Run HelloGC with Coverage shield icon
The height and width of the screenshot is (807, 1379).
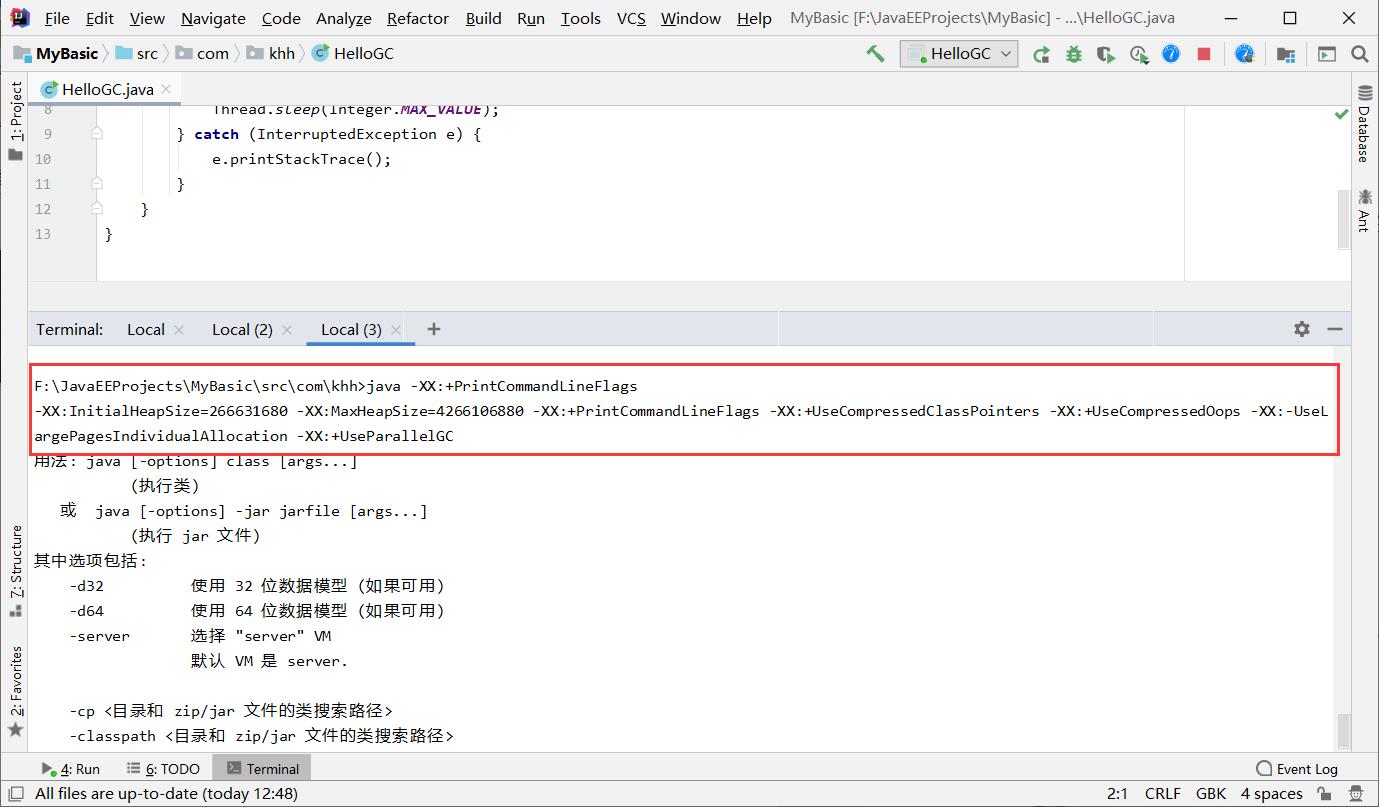coord(1105,54)
